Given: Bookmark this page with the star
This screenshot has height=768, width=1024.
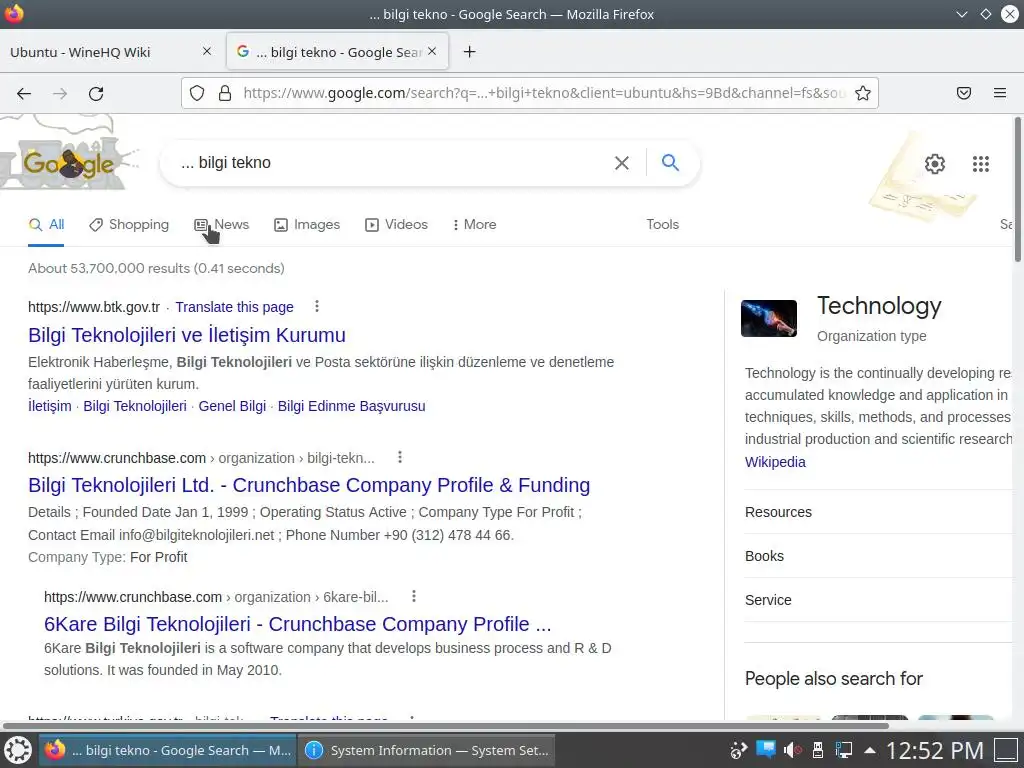Looking at the screenshot, I should [863, 93].
